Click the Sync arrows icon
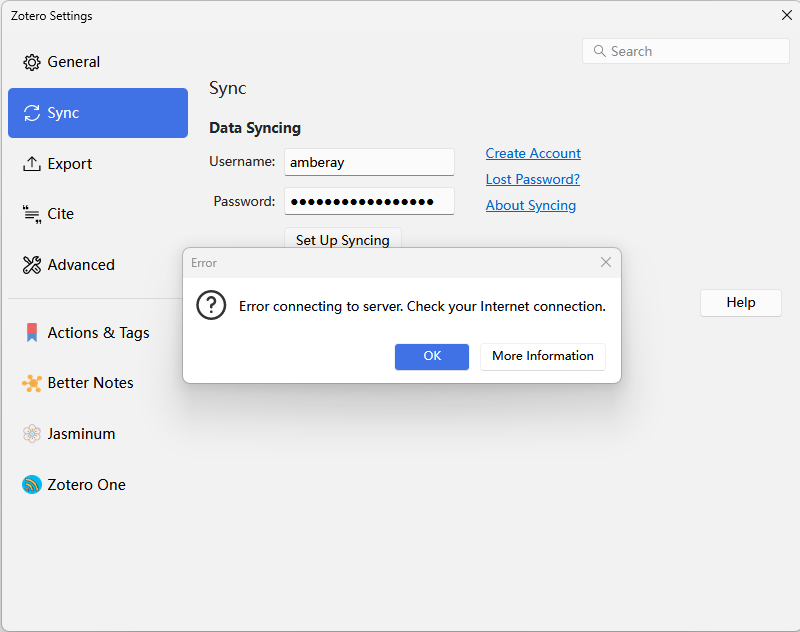The height and width of the screenshot is (632, 800). click(x=32, y=113)
